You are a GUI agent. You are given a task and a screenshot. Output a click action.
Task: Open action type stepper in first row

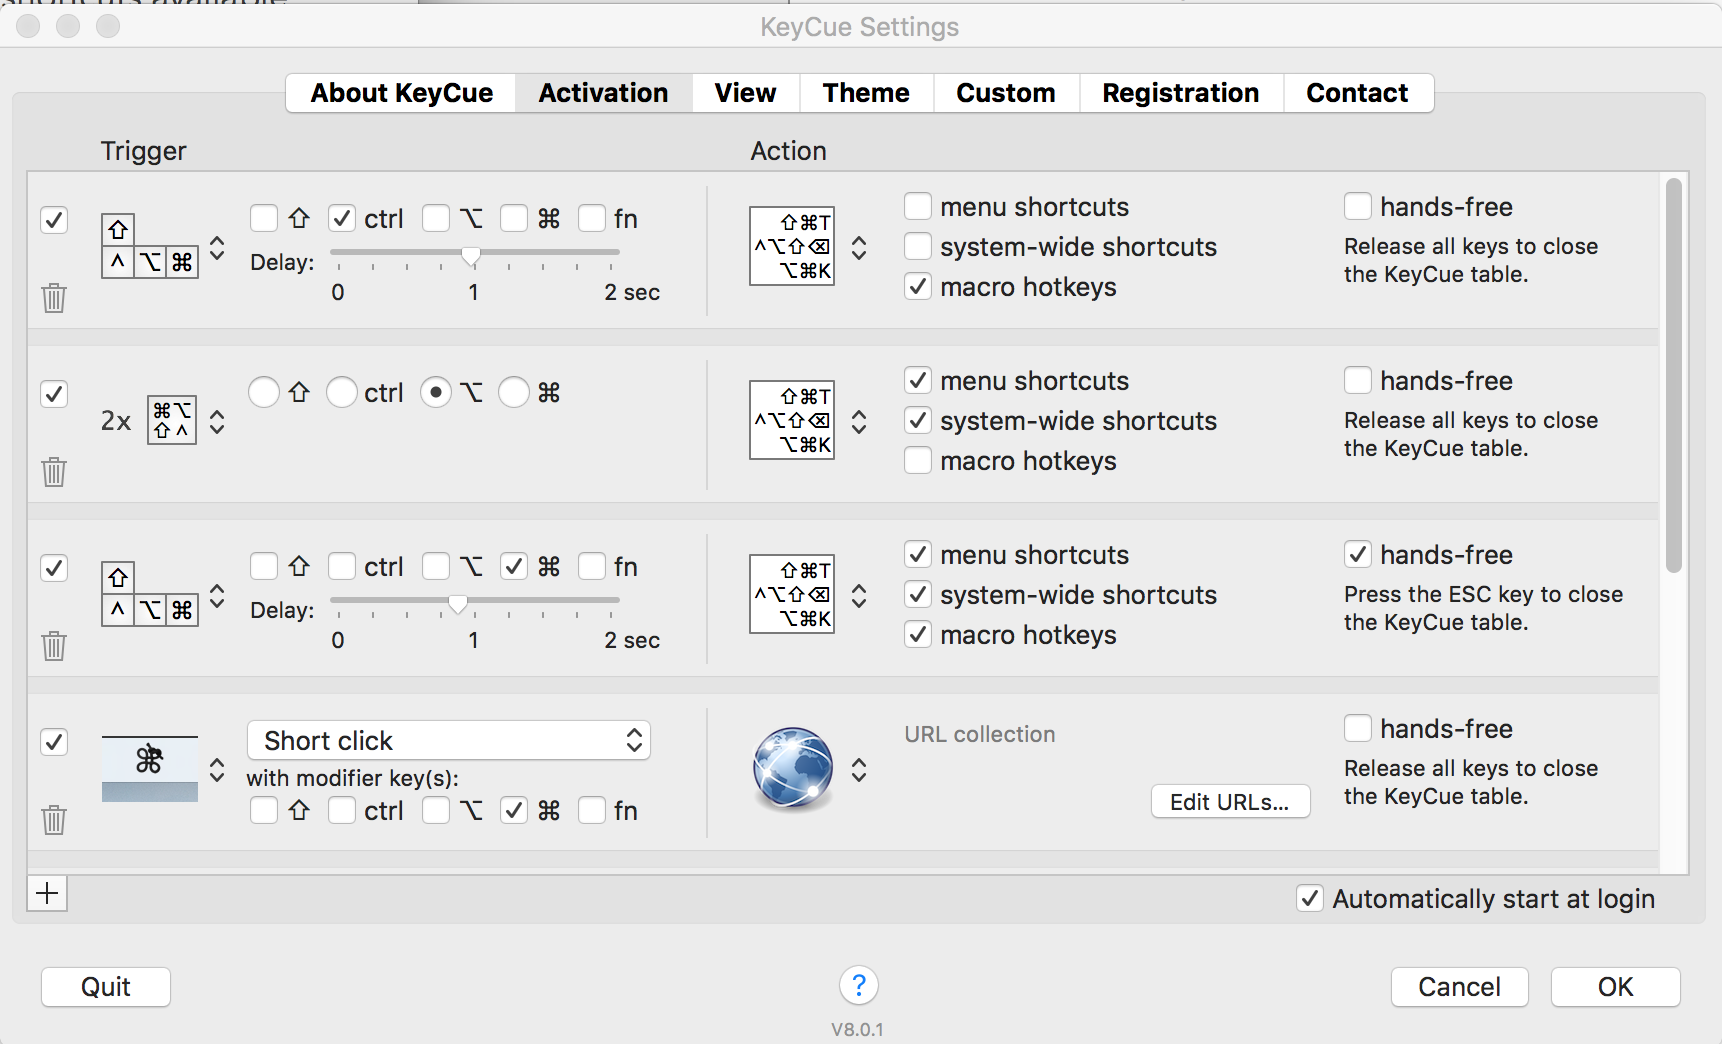[859, 247]
